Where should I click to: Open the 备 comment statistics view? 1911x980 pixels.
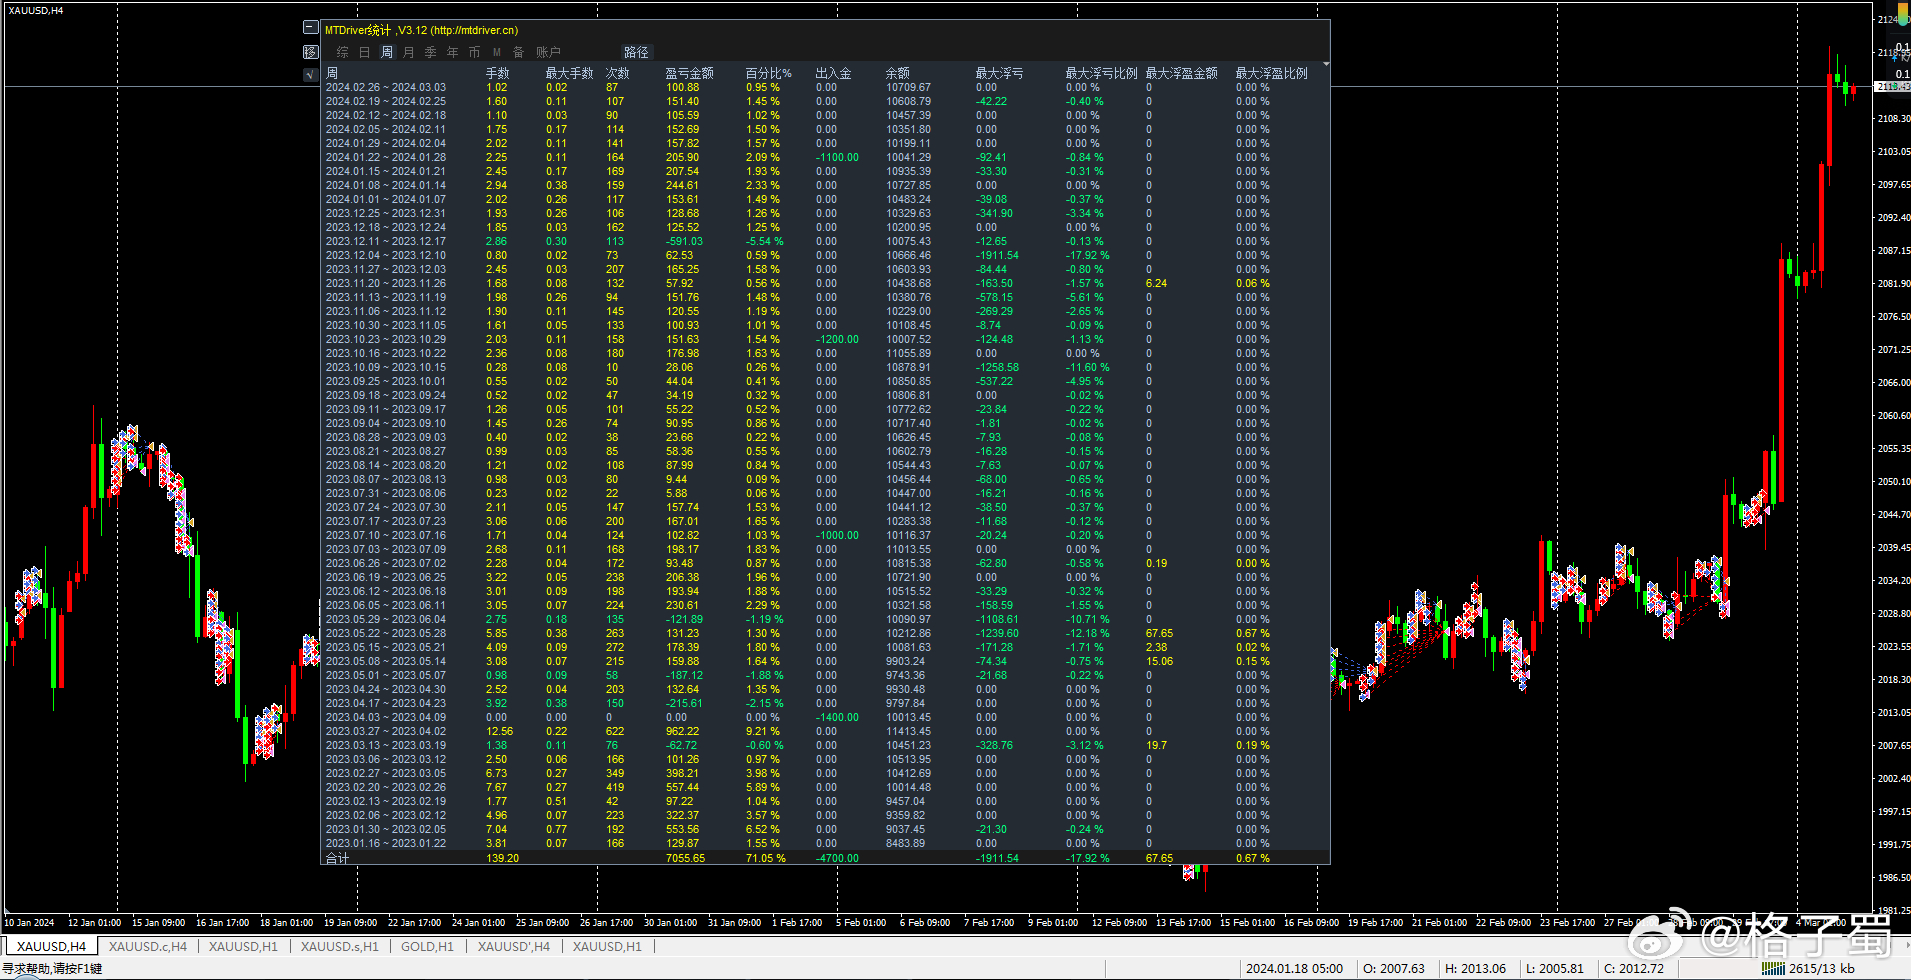[519, 52]
